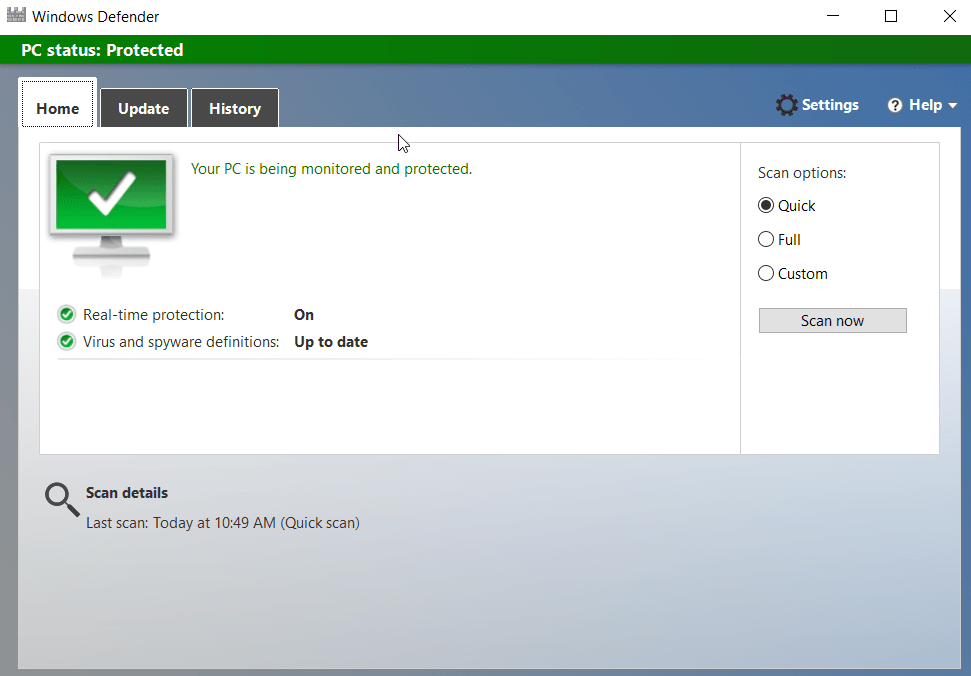Click the PC status: Protected banner text
971x676 pixels.
tap(102, 50)
